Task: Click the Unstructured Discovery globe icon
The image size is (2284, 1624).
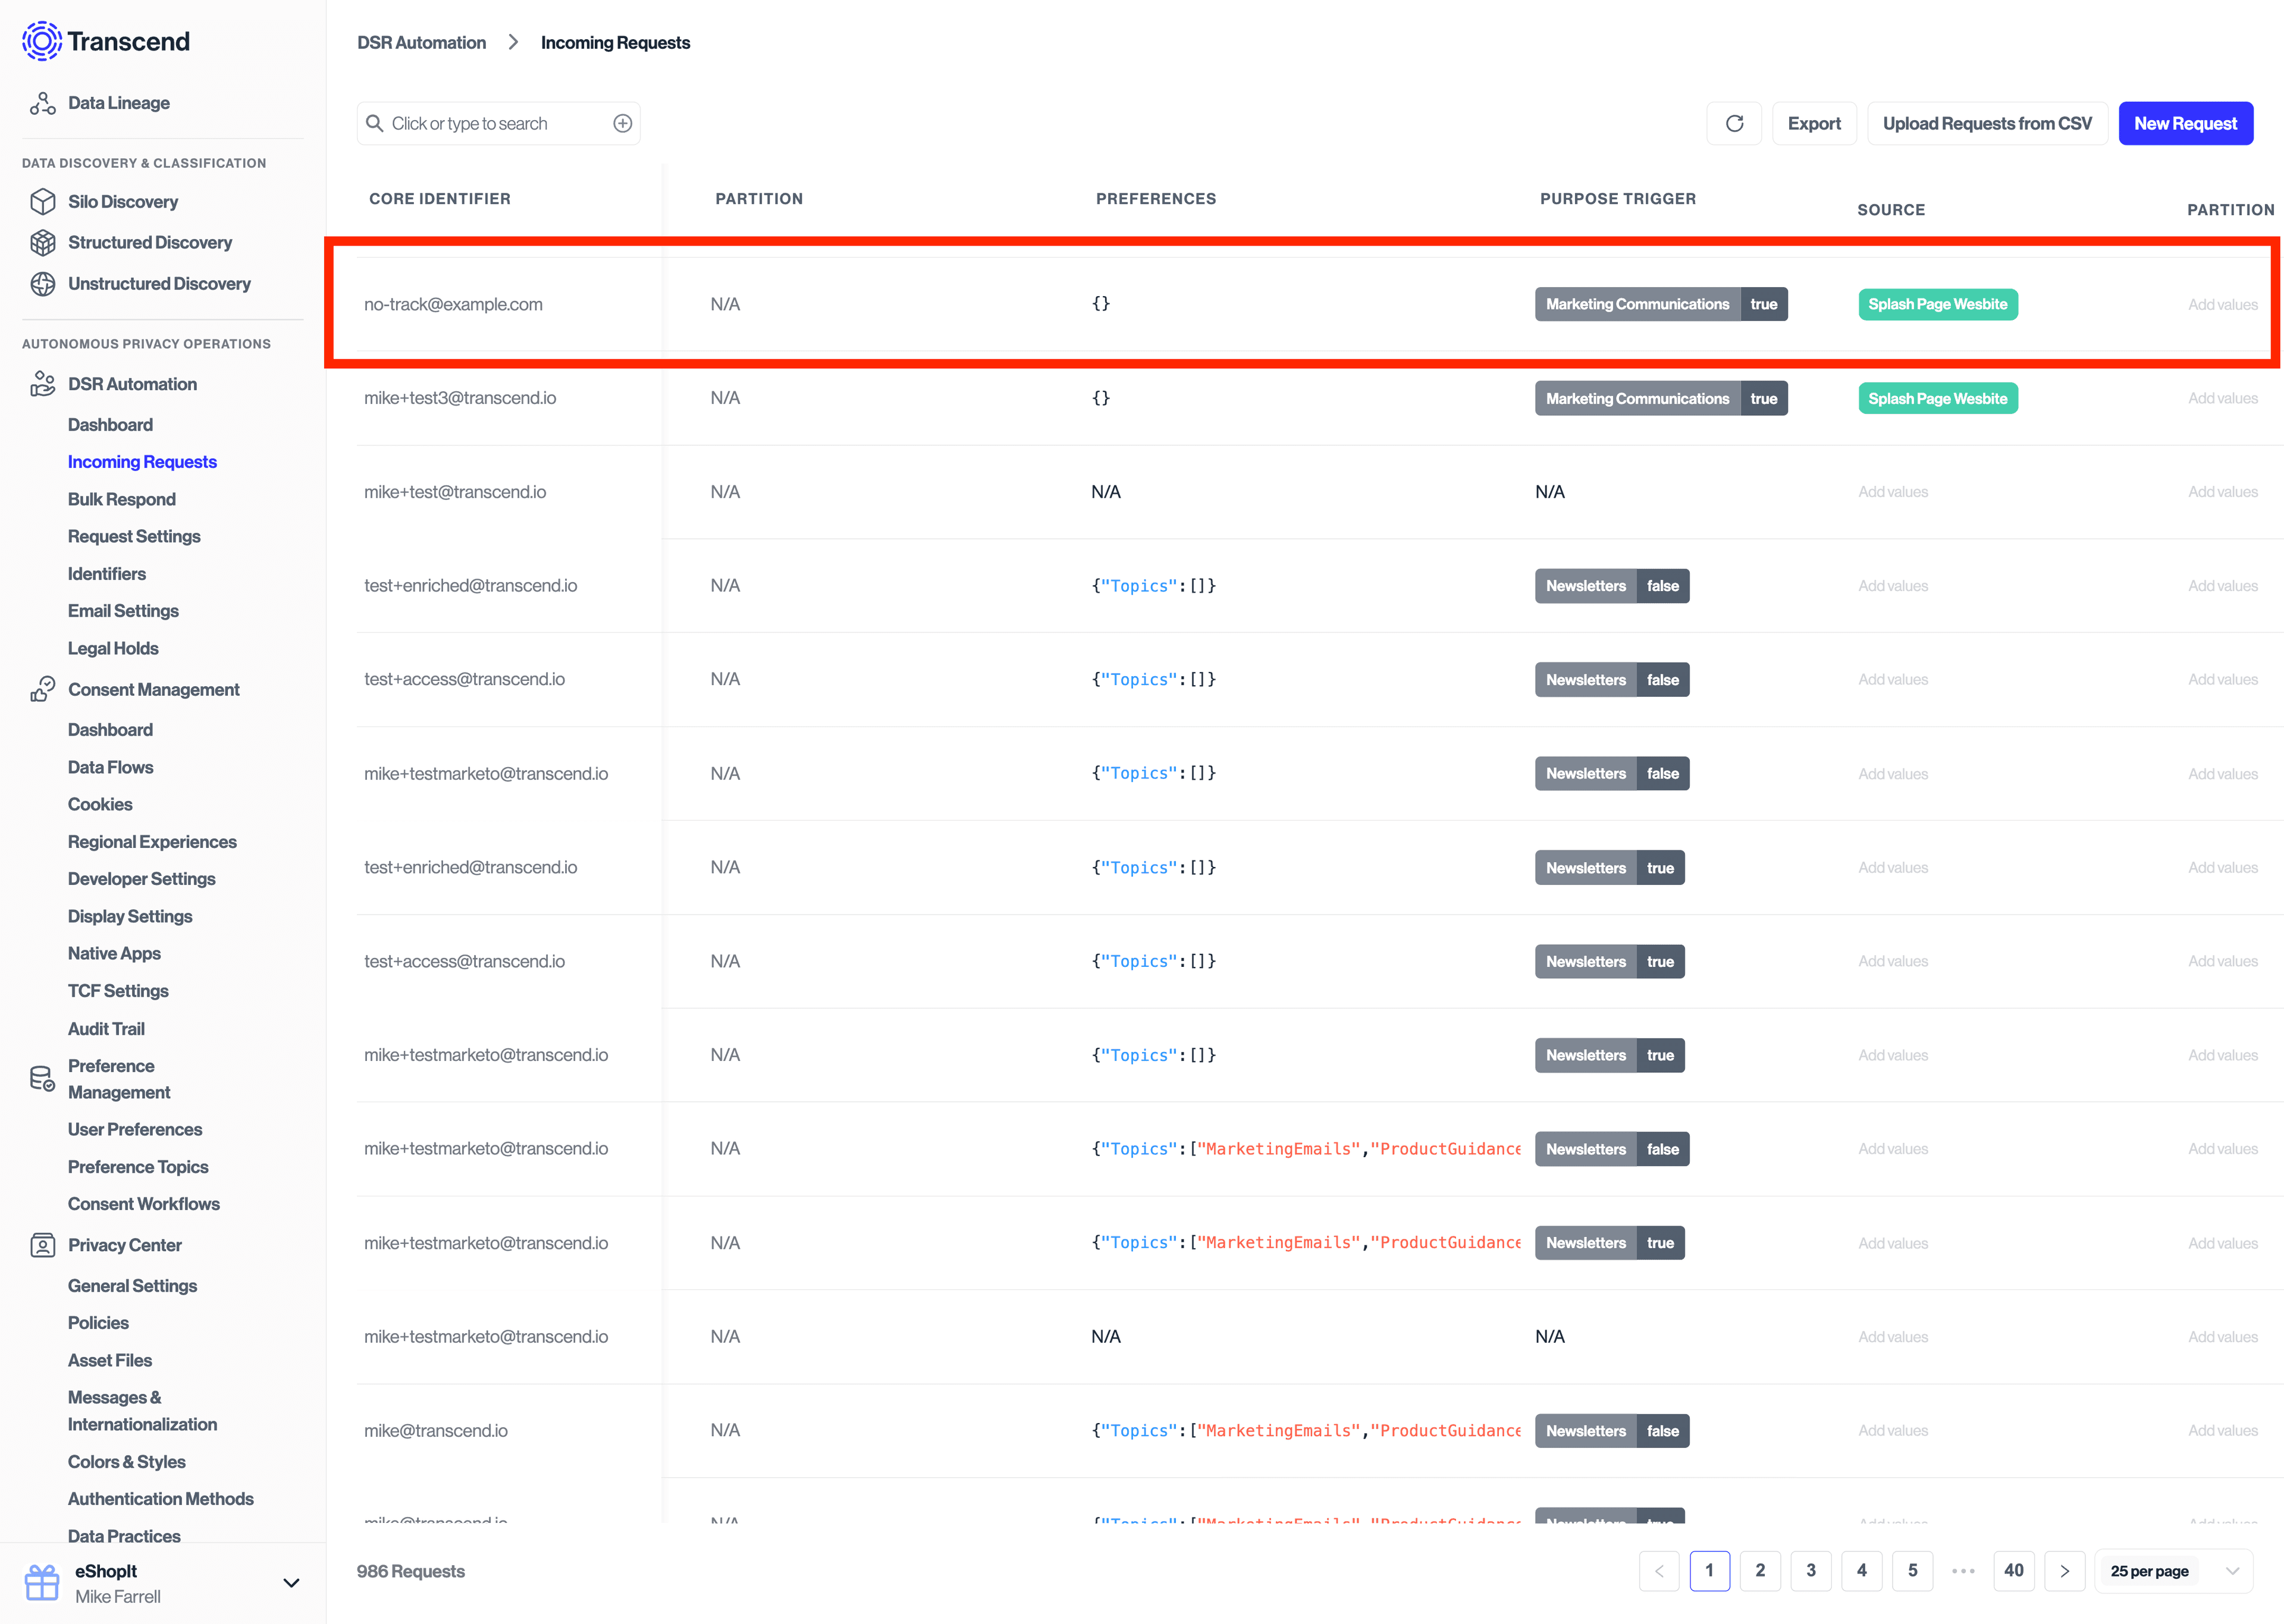Action: tap(43, 284)
